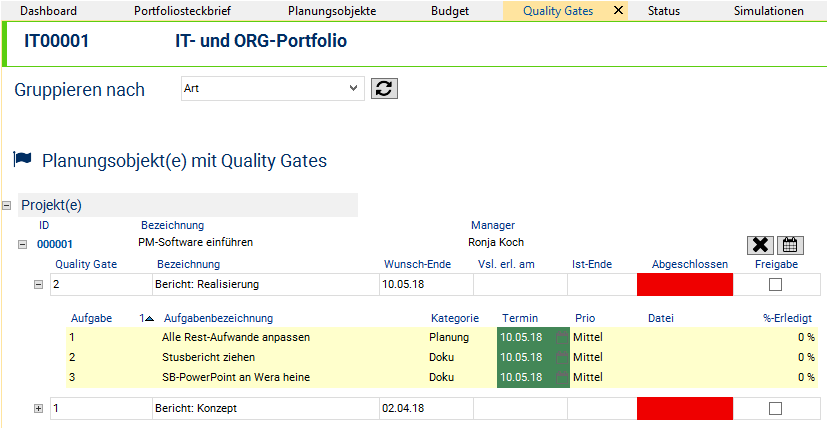
Task: Open project link 000001
Action: click(x=55, y=243)
